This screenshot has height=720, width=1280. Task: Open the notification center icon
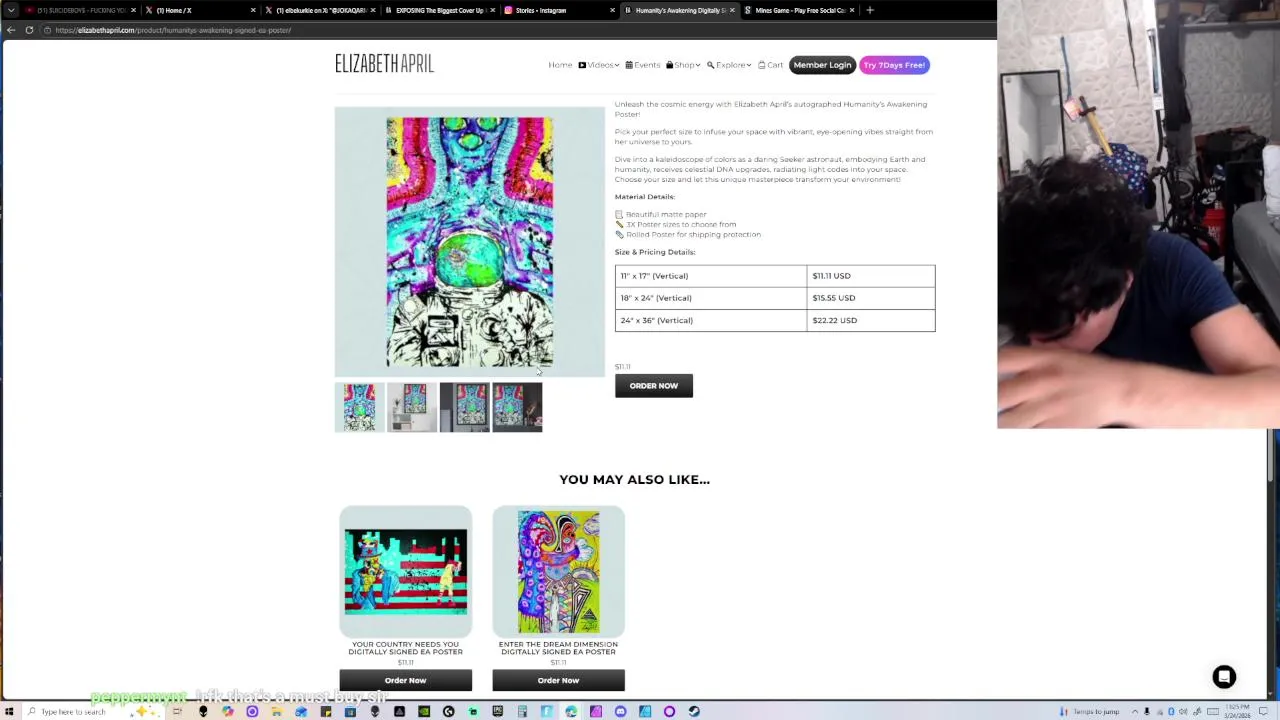point(1263,712)
